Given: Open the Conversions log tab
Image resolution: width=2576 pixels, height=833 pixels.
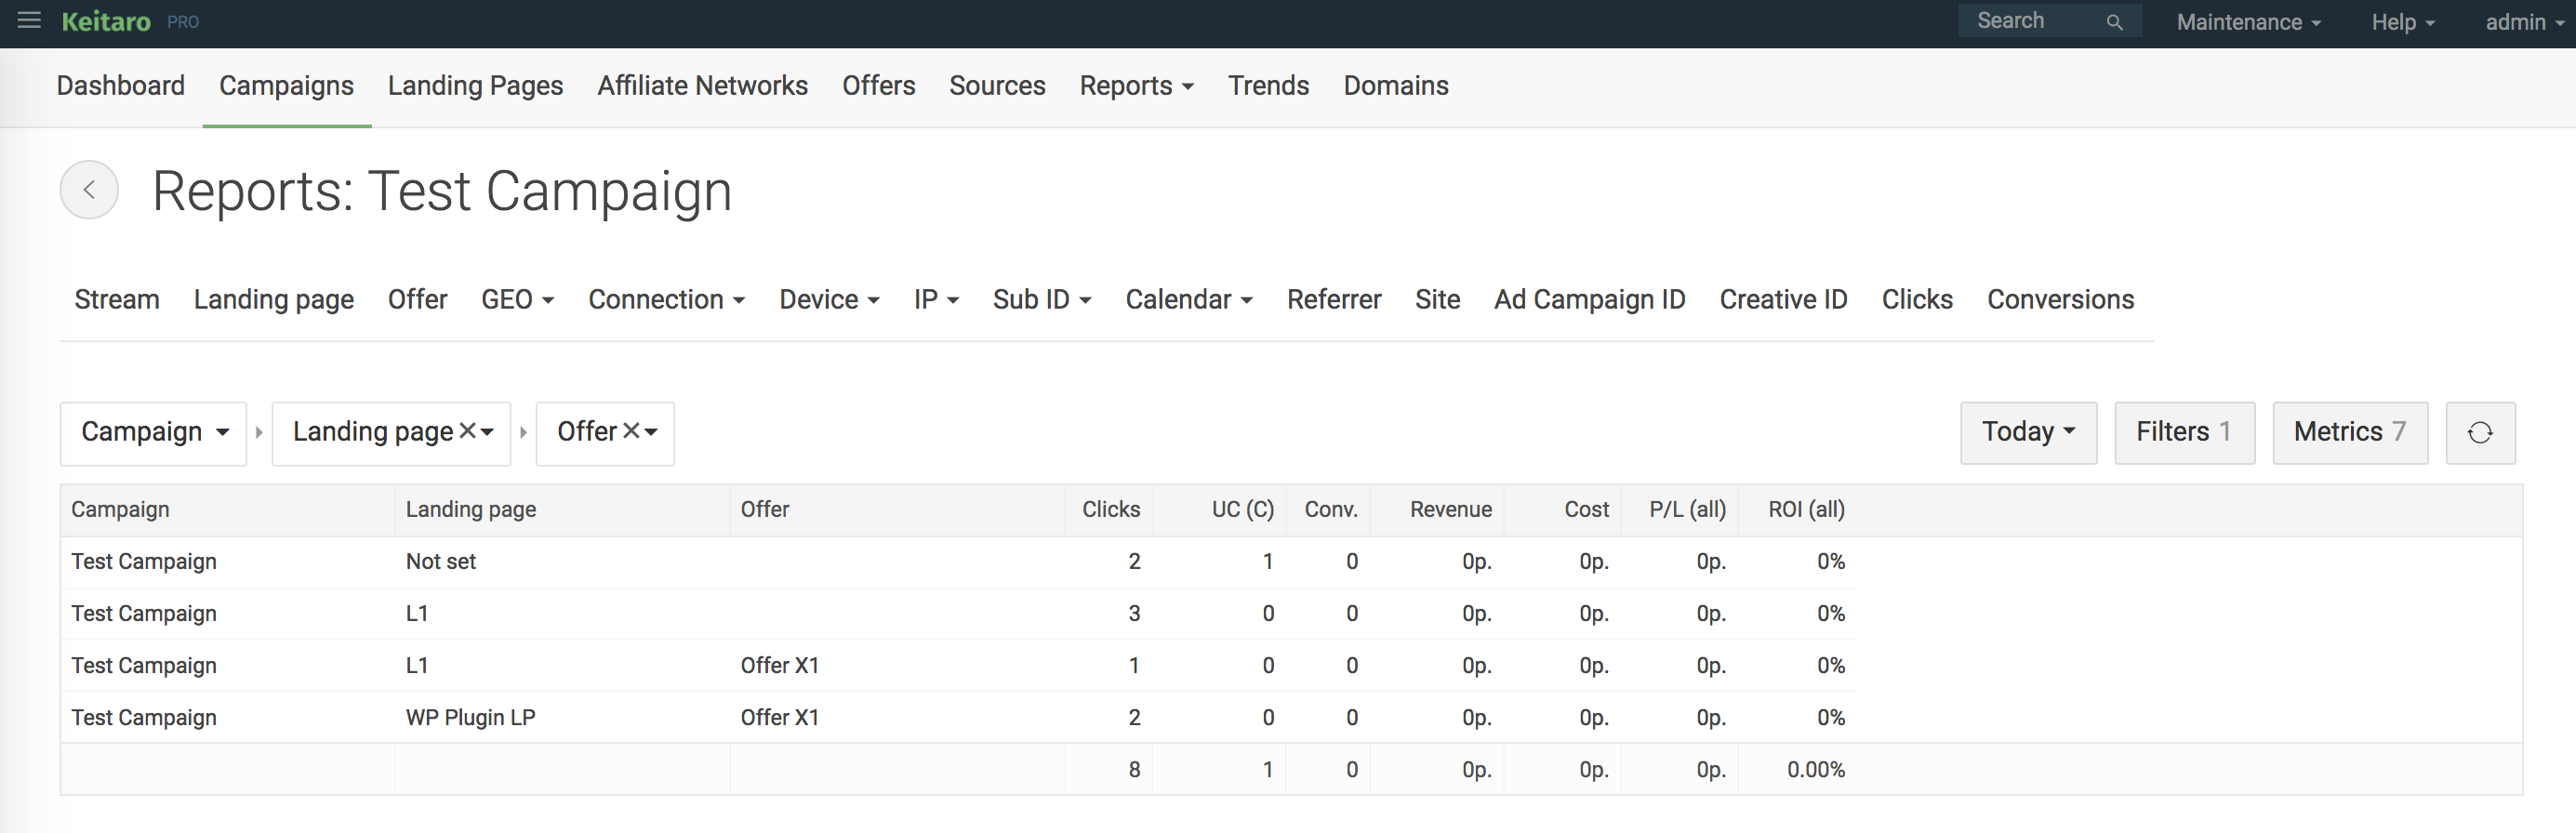Looking at the screenshot, I should point(2060,299).
